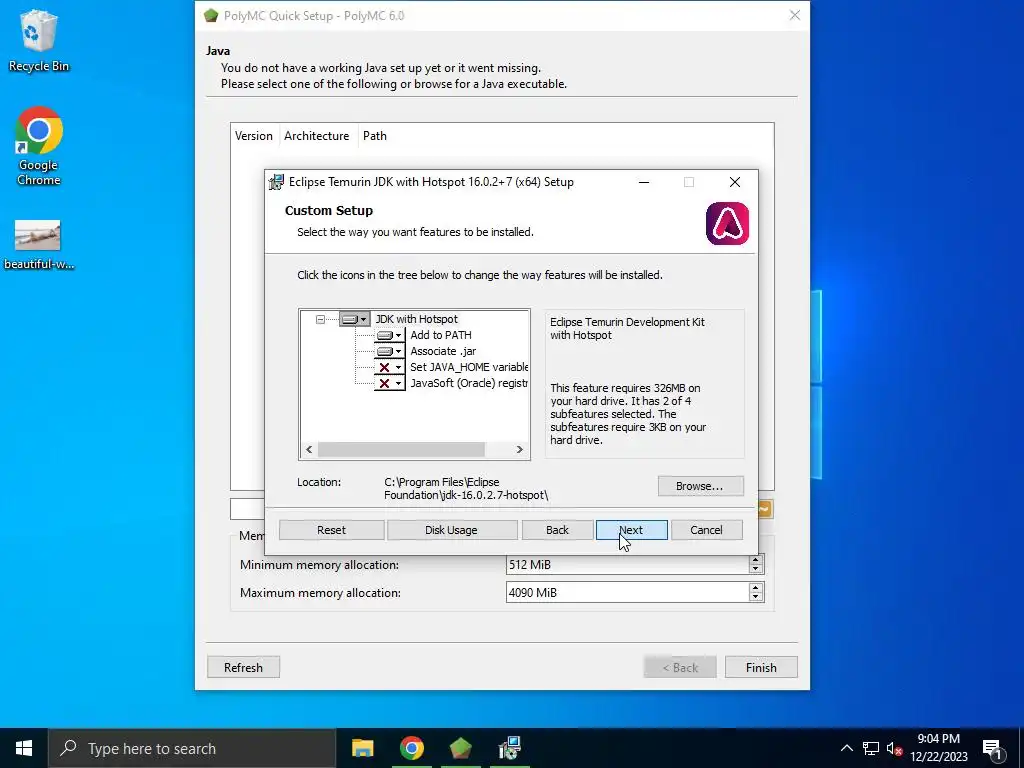Viewport: 1024px width, 768px height.
Task: Click the feature description text 'Eclipse Temurin Development Kit'
Action: [627, 322]
